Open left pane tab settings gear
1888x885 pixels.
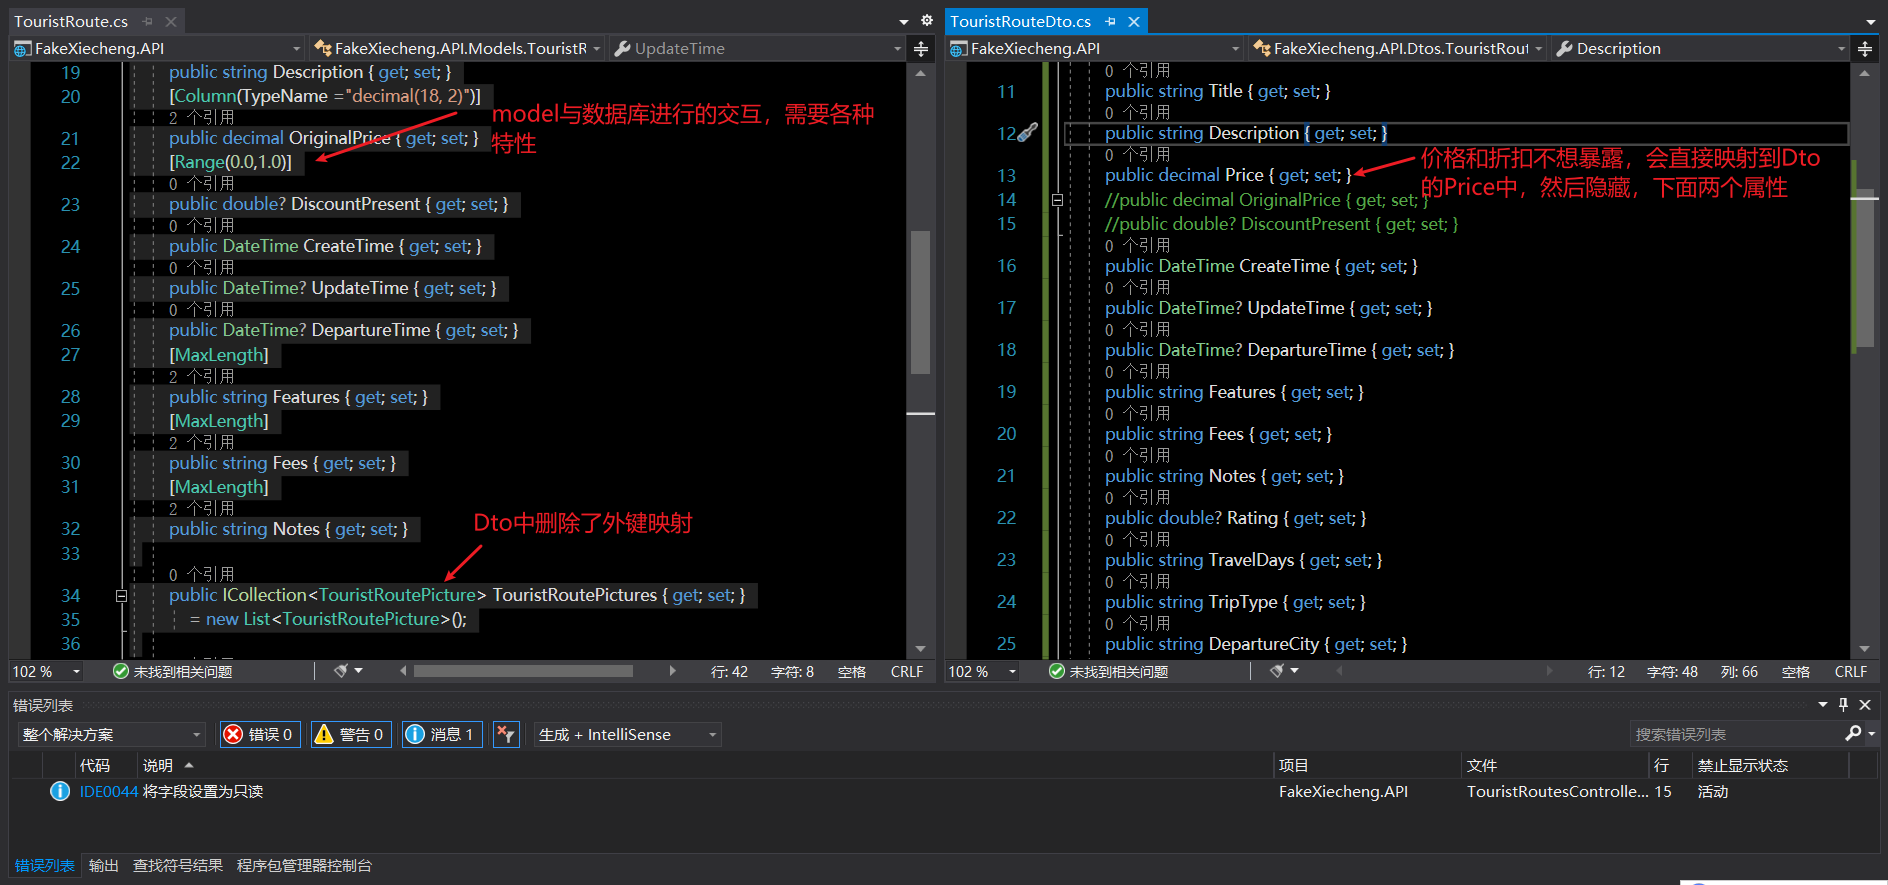click(x=927, y=20)
